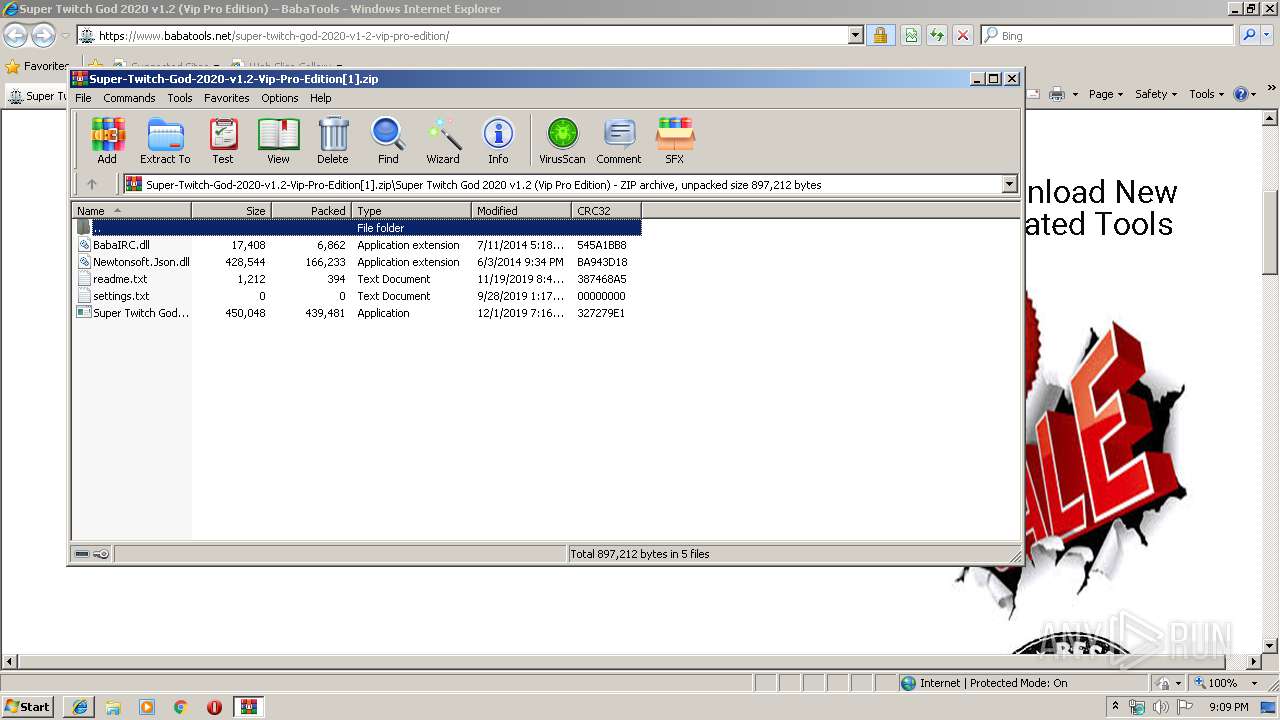Click the network tray icon

(x=1137, y=707)
